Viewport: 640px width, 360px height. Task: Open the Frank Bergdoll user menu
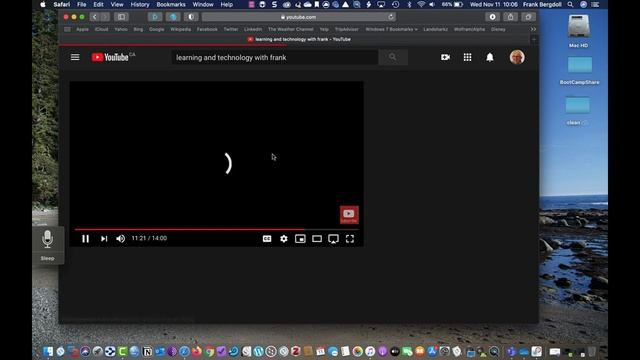[542, 4]
